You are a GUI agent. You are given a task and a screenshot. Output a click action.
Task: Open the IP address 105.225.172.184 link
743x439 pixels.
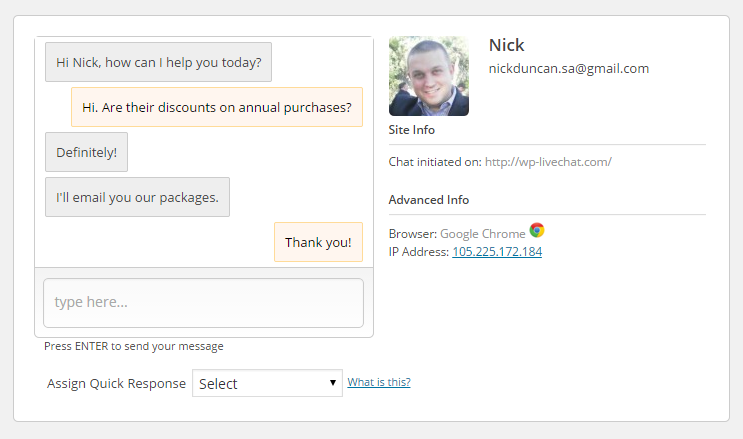pos(497,252)
